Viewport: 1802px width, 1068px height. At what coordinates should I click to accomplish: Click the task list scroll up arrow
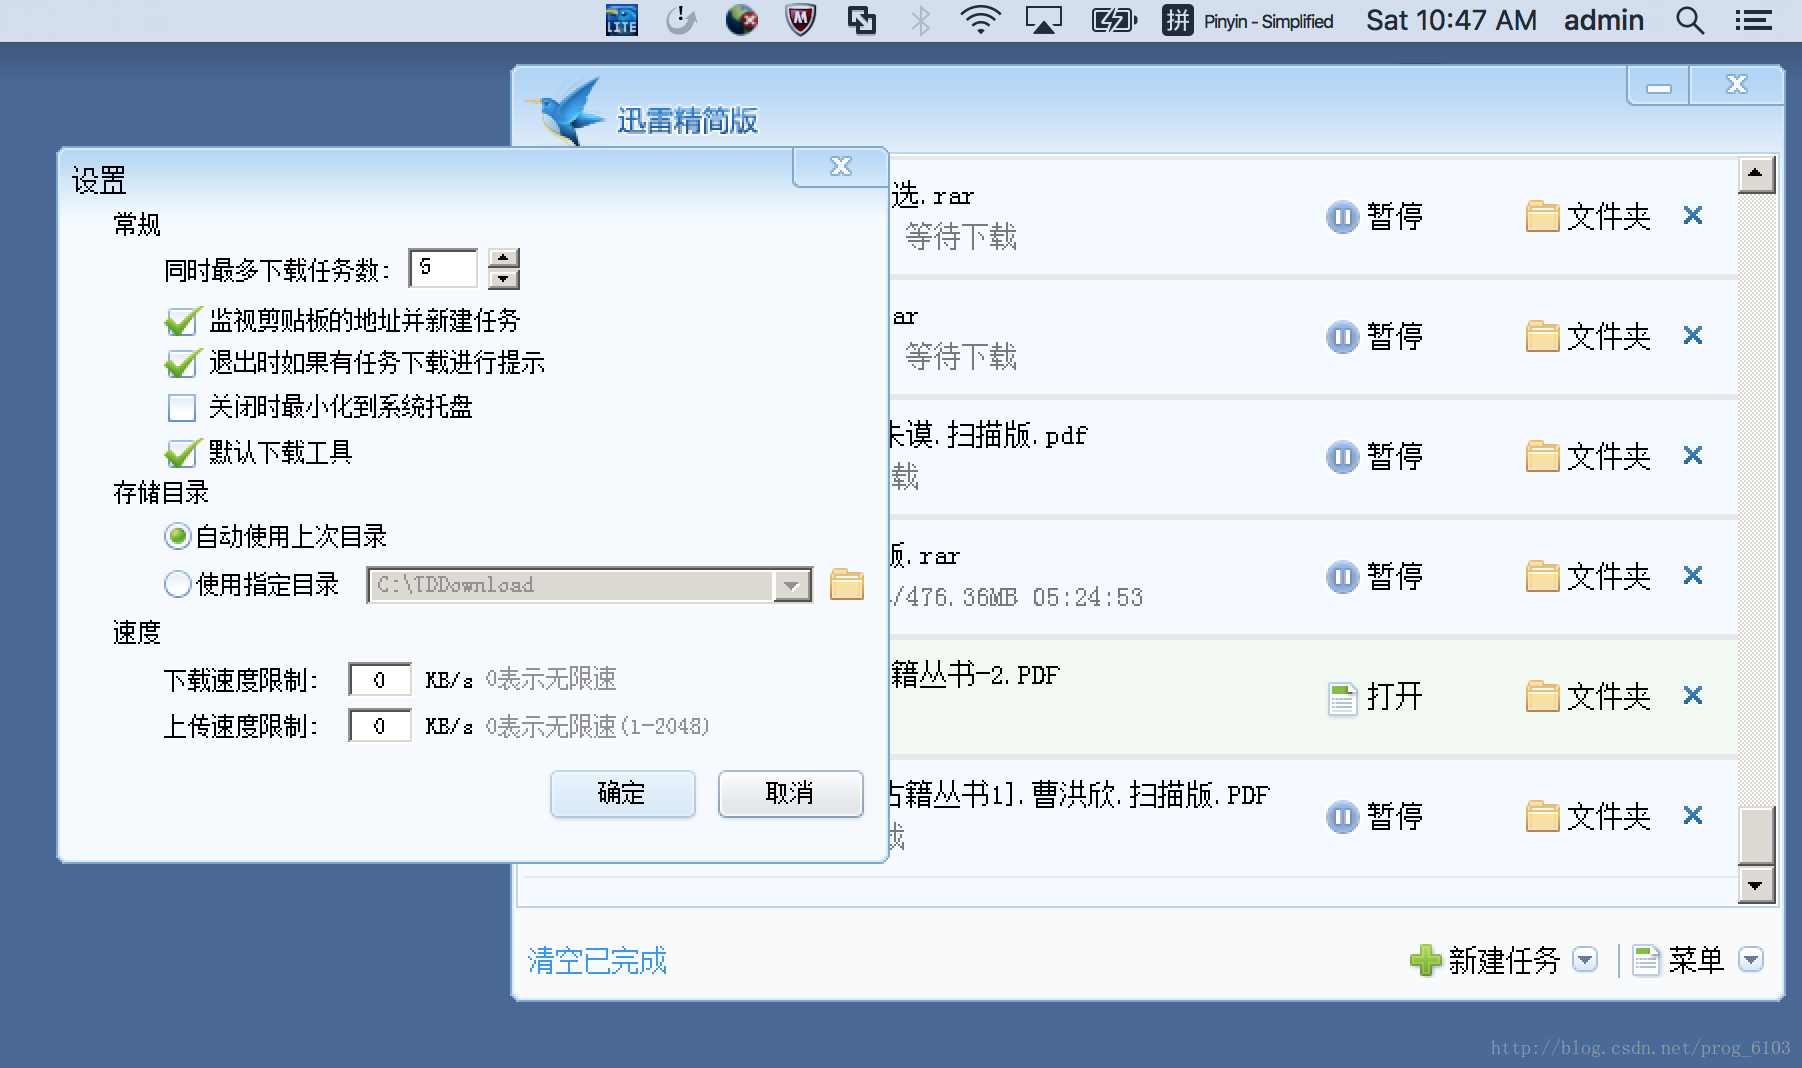pos(1757,174)
